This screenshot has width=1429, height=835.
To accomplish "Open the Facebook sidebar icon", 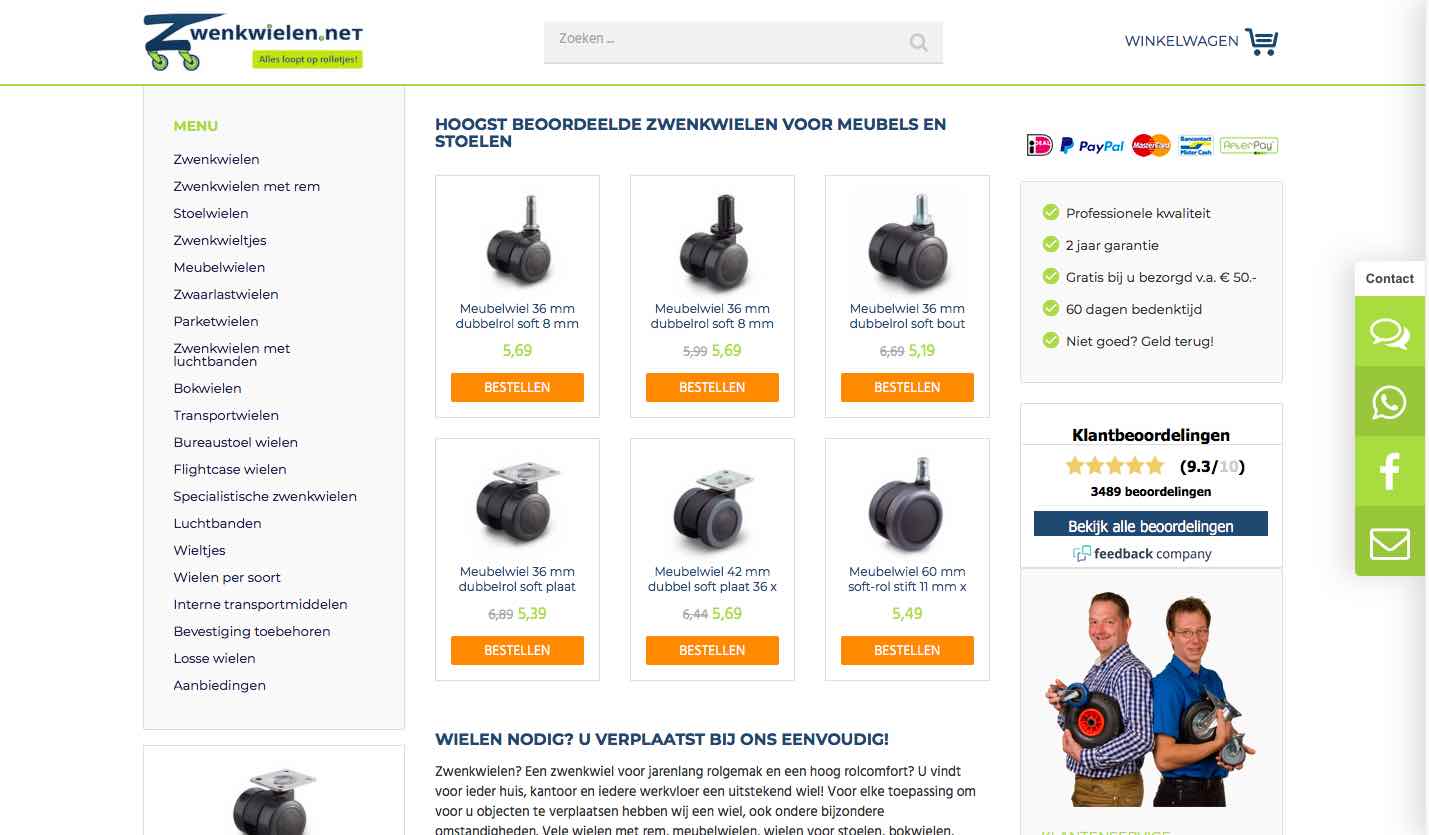I will [1390, 471].
